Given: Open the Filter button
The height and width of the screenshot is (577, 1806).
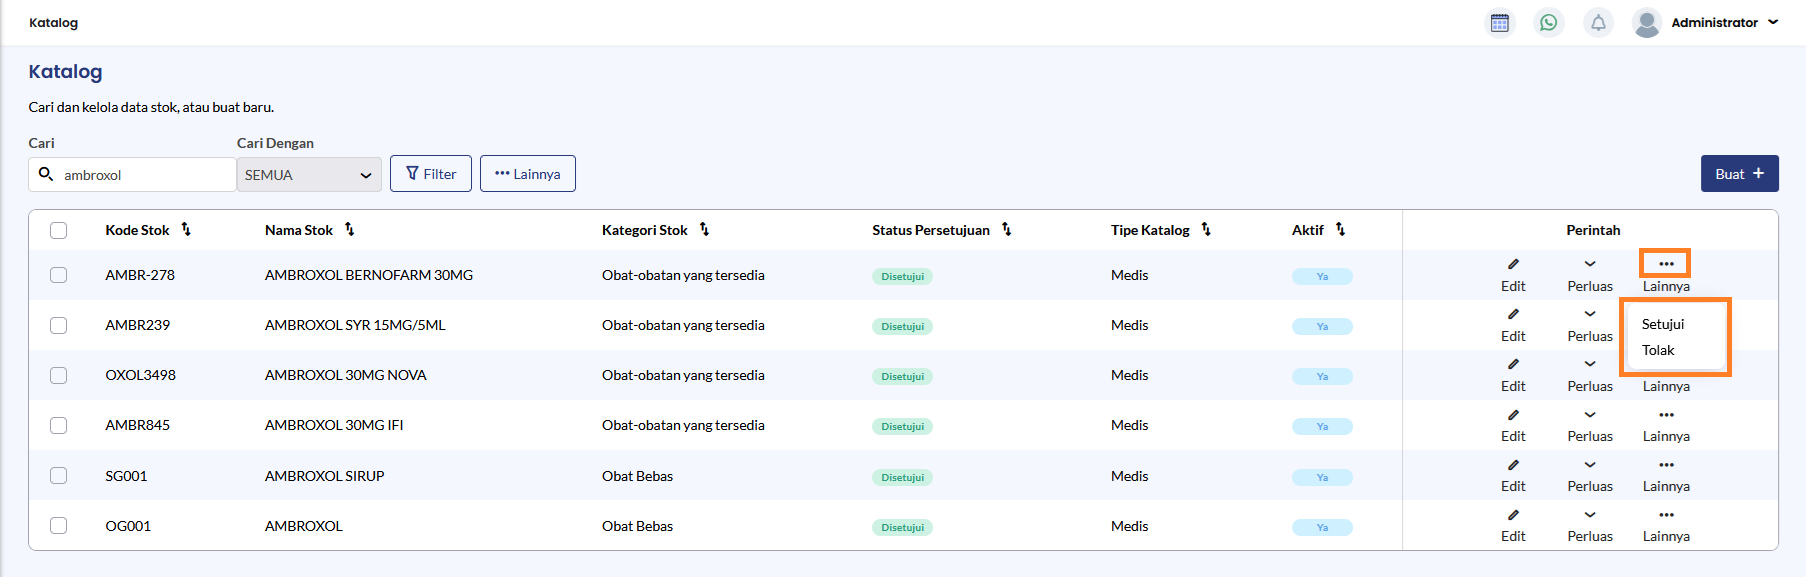Looking at the screenshot, I should pos(431,174).
